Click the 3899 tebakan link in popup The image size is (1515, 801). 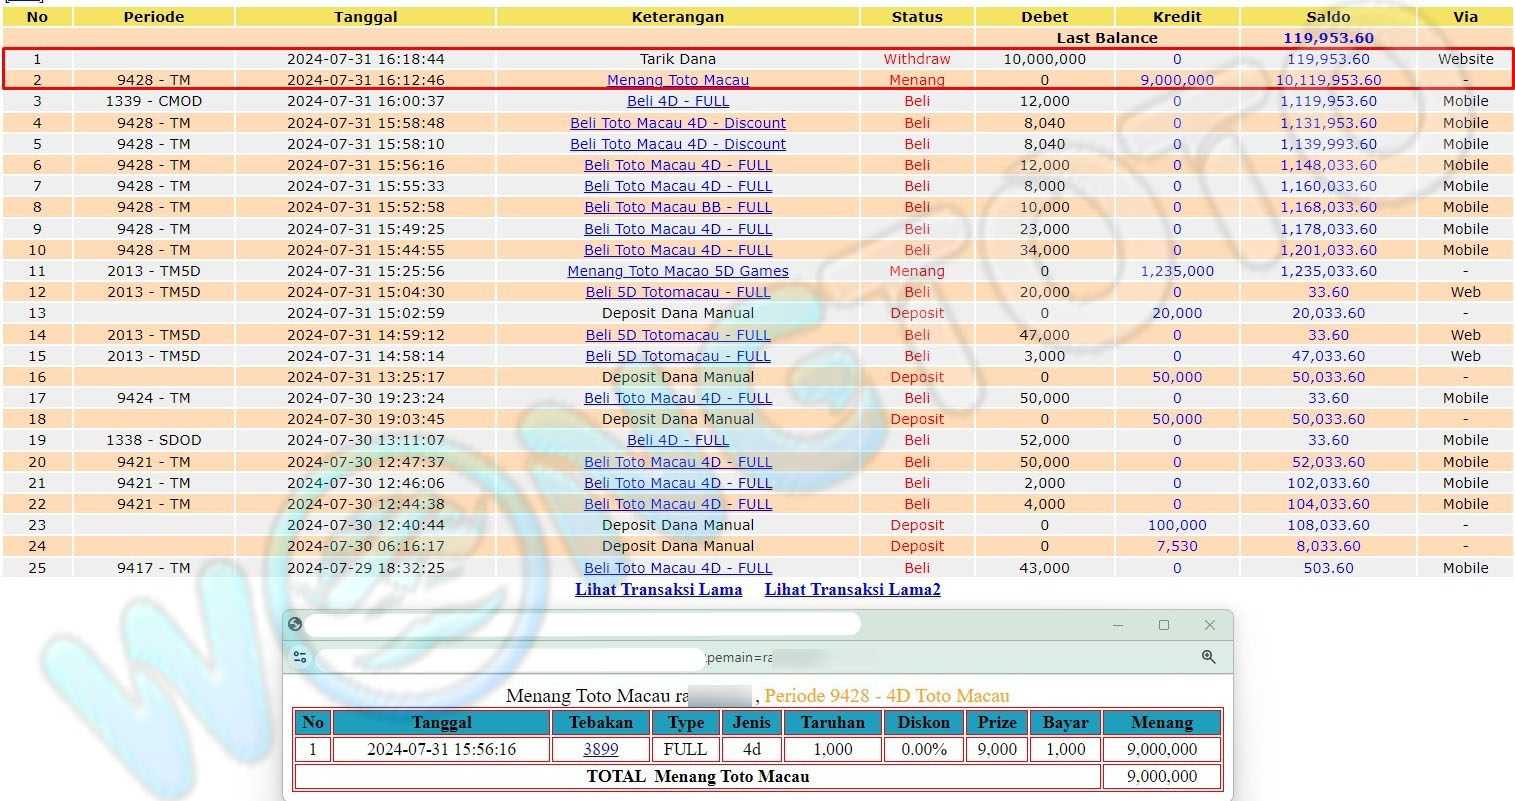point(600,749)
